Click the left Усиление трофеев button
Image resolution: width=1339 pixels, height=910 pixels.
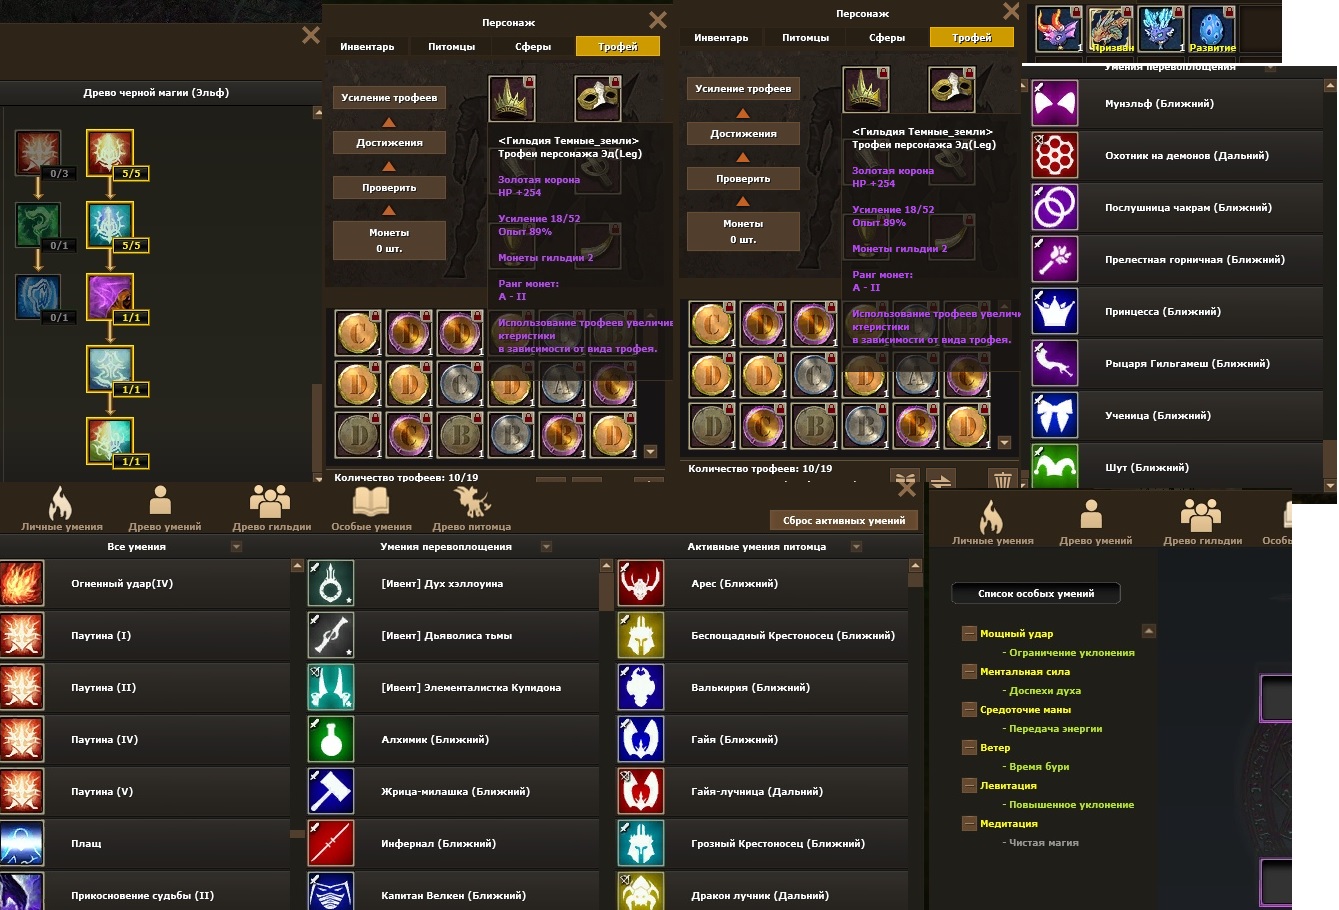[389, 98]
